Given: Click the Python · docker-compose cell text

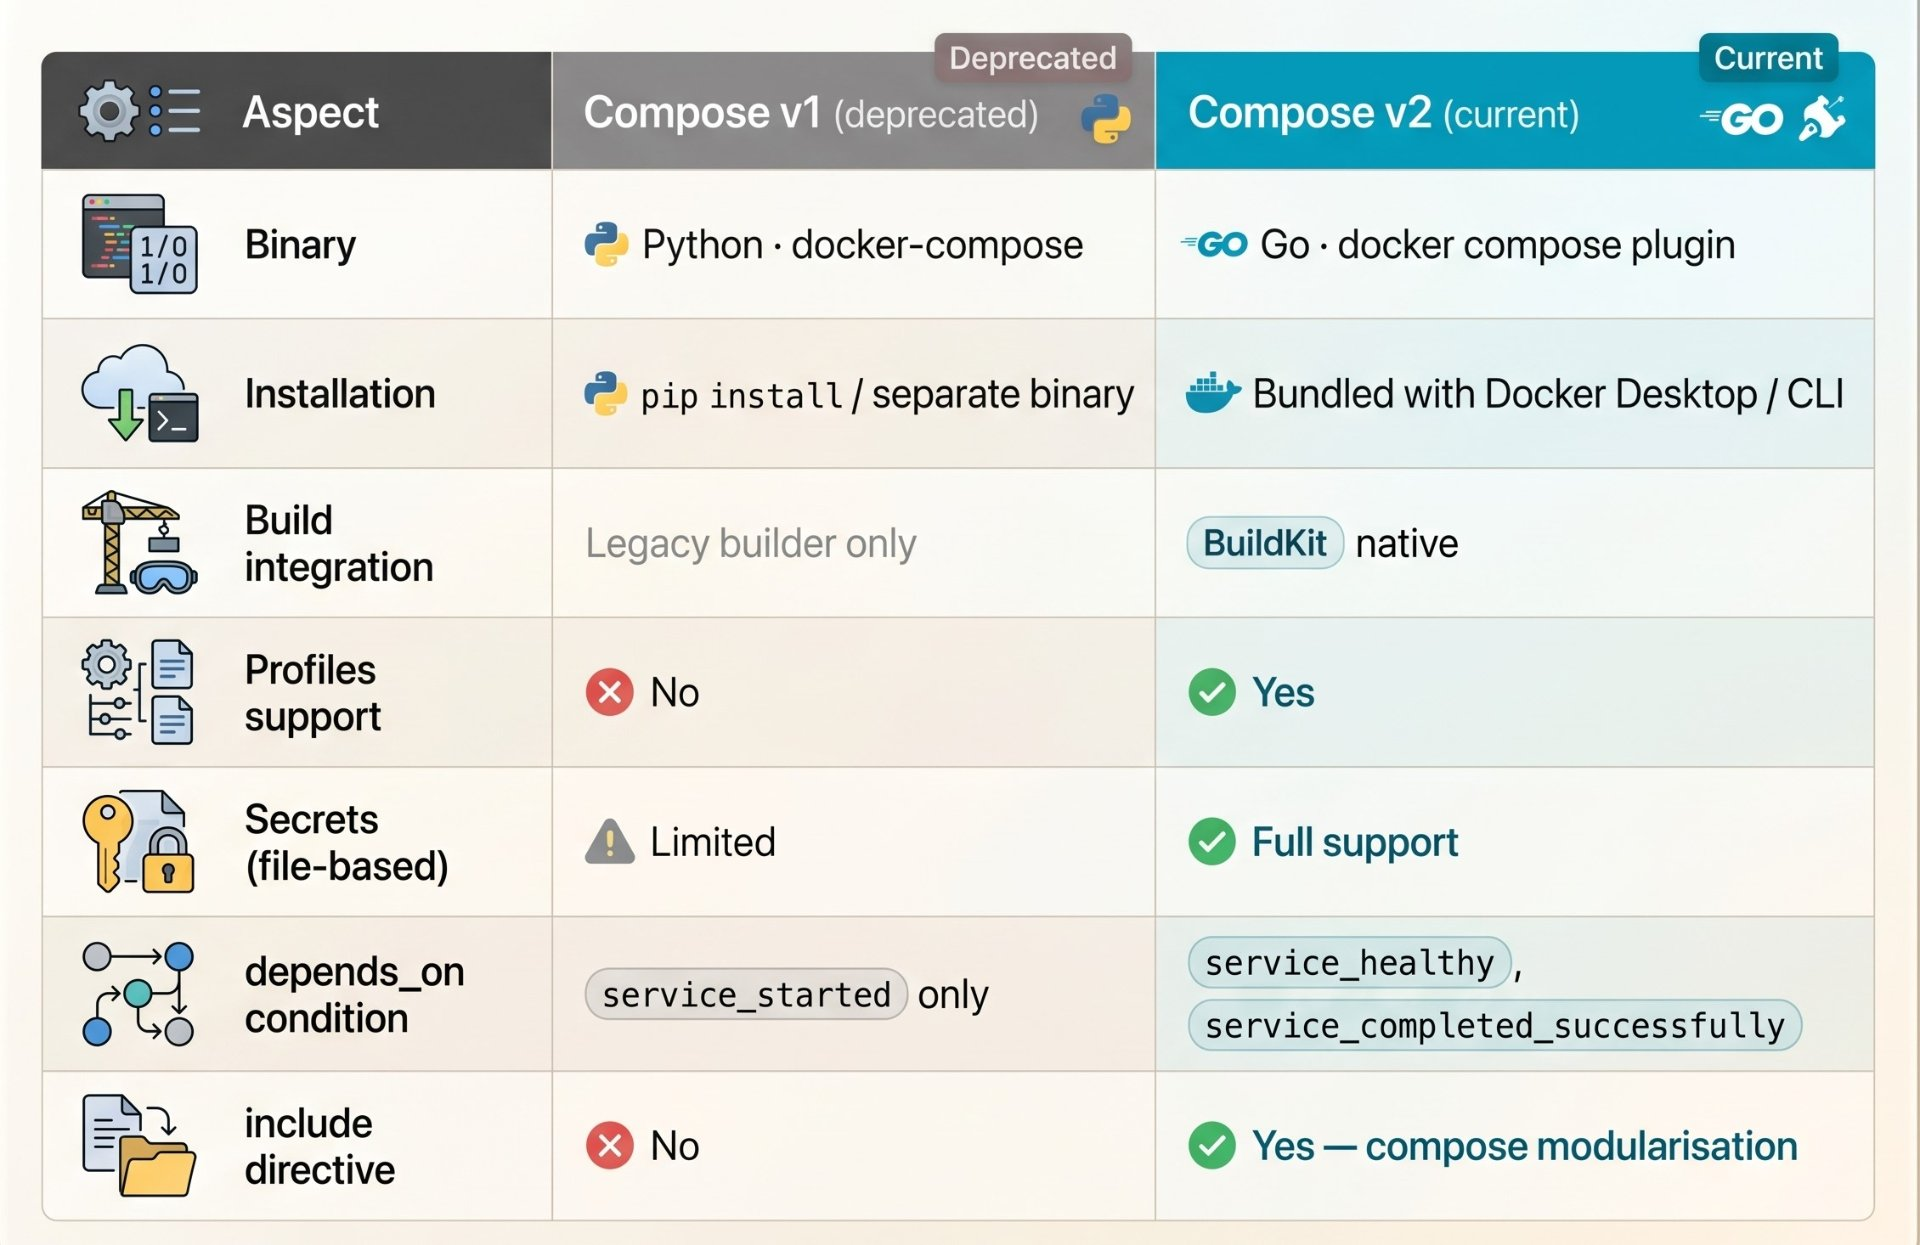Looking at the screenshot, I should (x=862, y=245).
